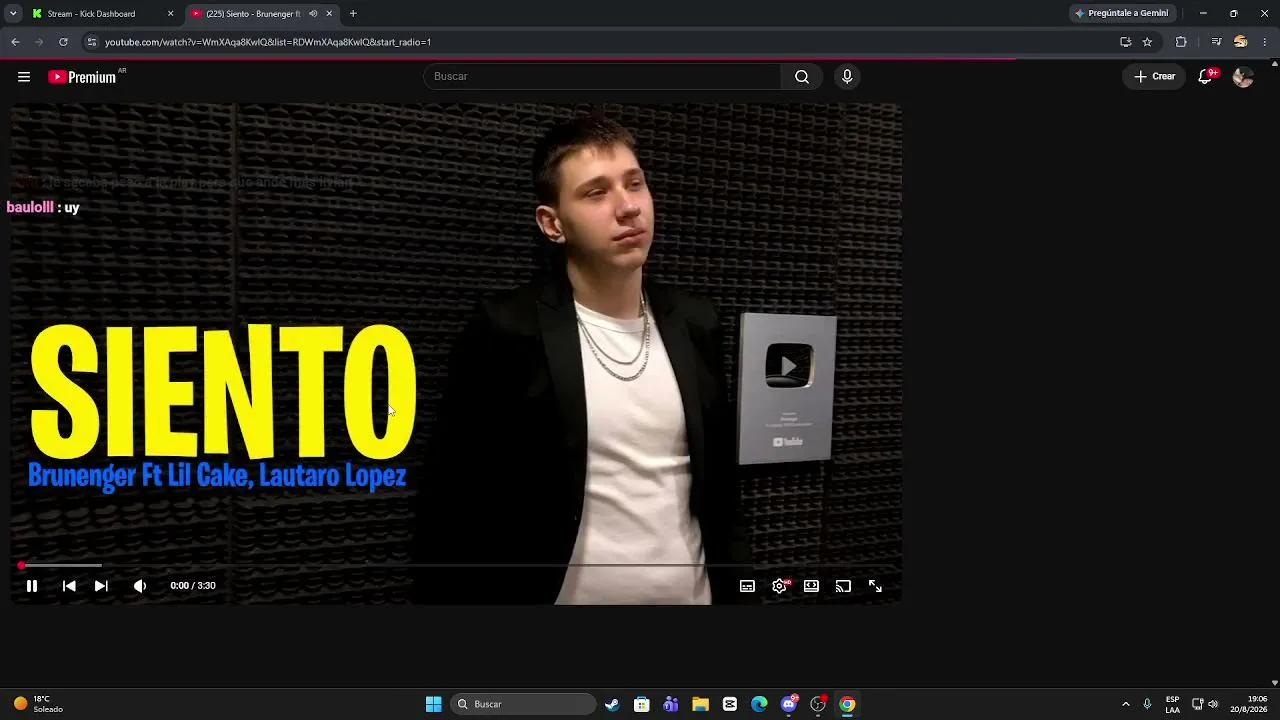Switch to Google Chrome taskbar icon
Viewport: 1280px width, 720px height.
tap(847, 704)
